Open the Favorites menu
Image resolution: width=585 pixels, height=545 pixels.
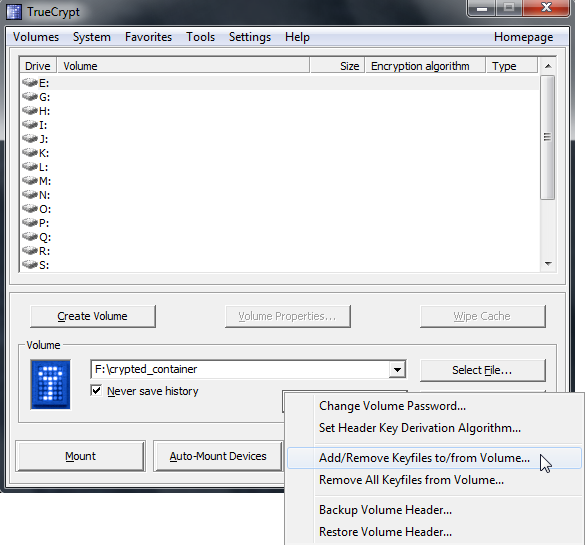[148, 37]
